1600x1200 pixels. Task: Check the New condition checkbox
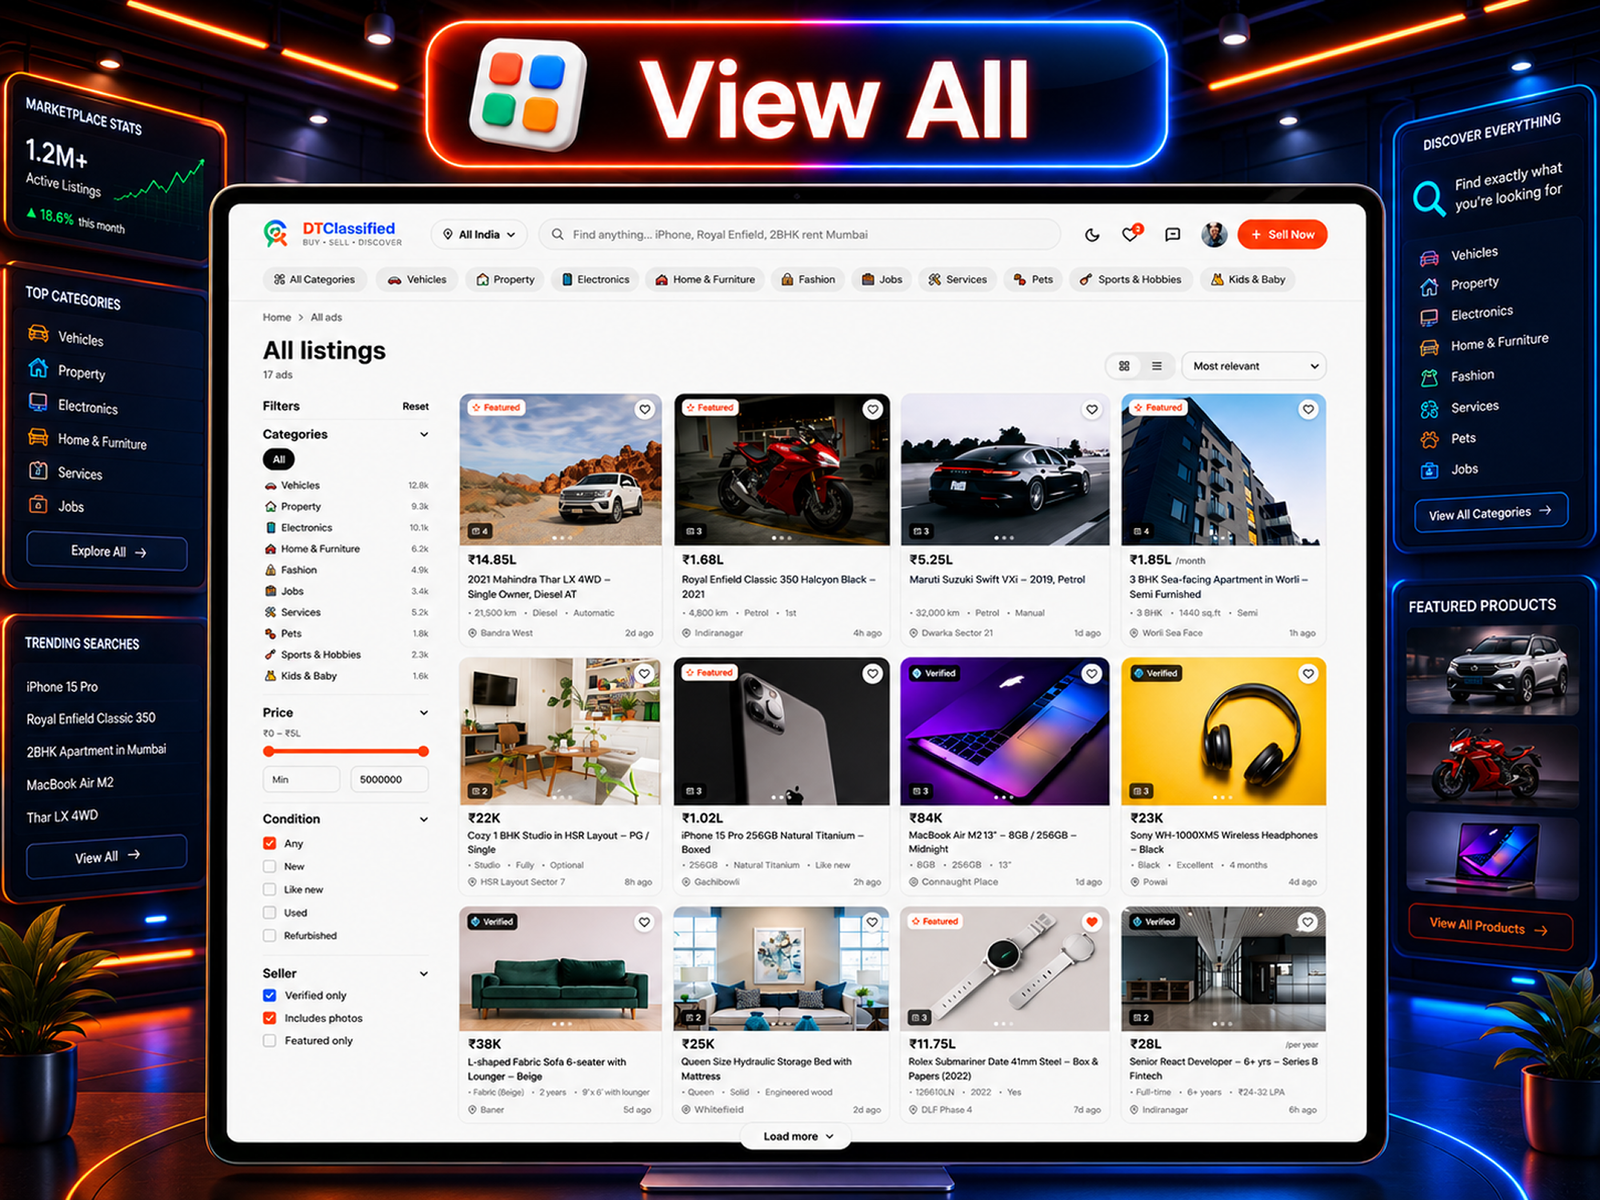pos(270,866)
